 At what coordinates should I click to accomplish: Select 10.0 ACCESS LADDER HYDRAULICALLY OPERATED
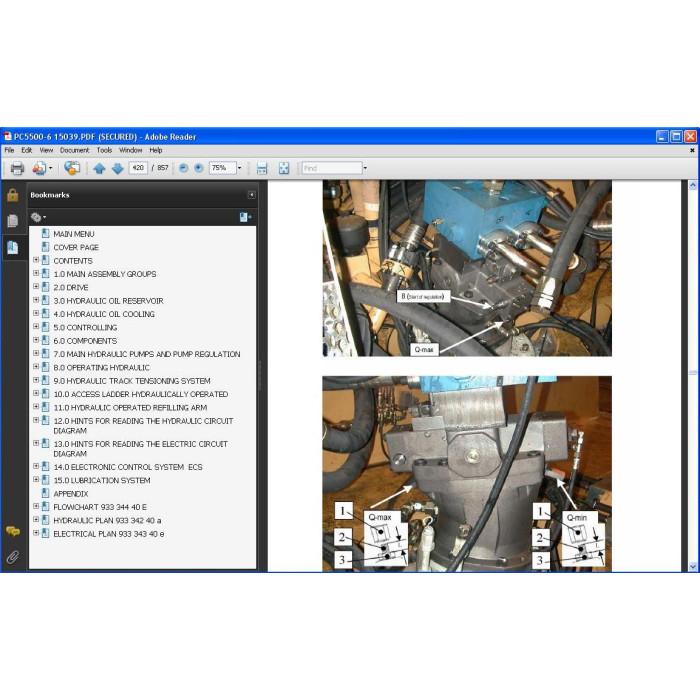pyautogui.click(x=141, y=395)
